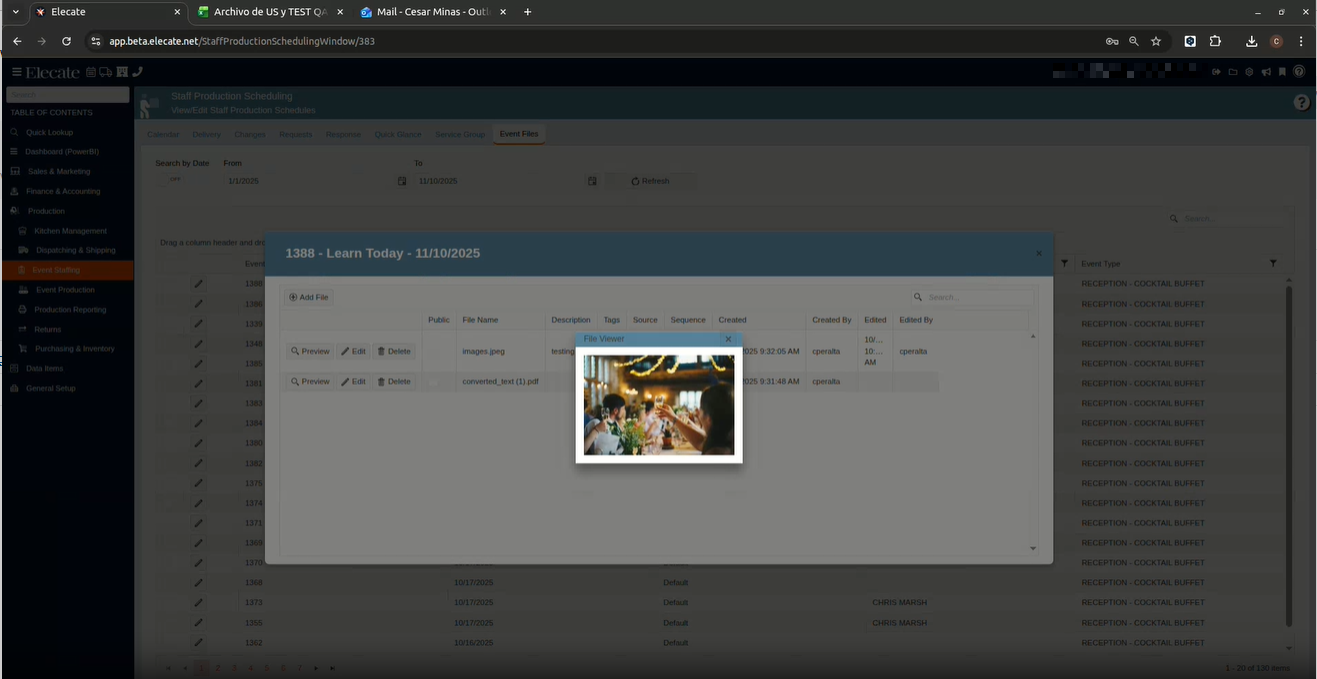Click the hamburger menu icon beside Elecate
The width and height of the screenshot is (1317, 679).
[16, 72]
